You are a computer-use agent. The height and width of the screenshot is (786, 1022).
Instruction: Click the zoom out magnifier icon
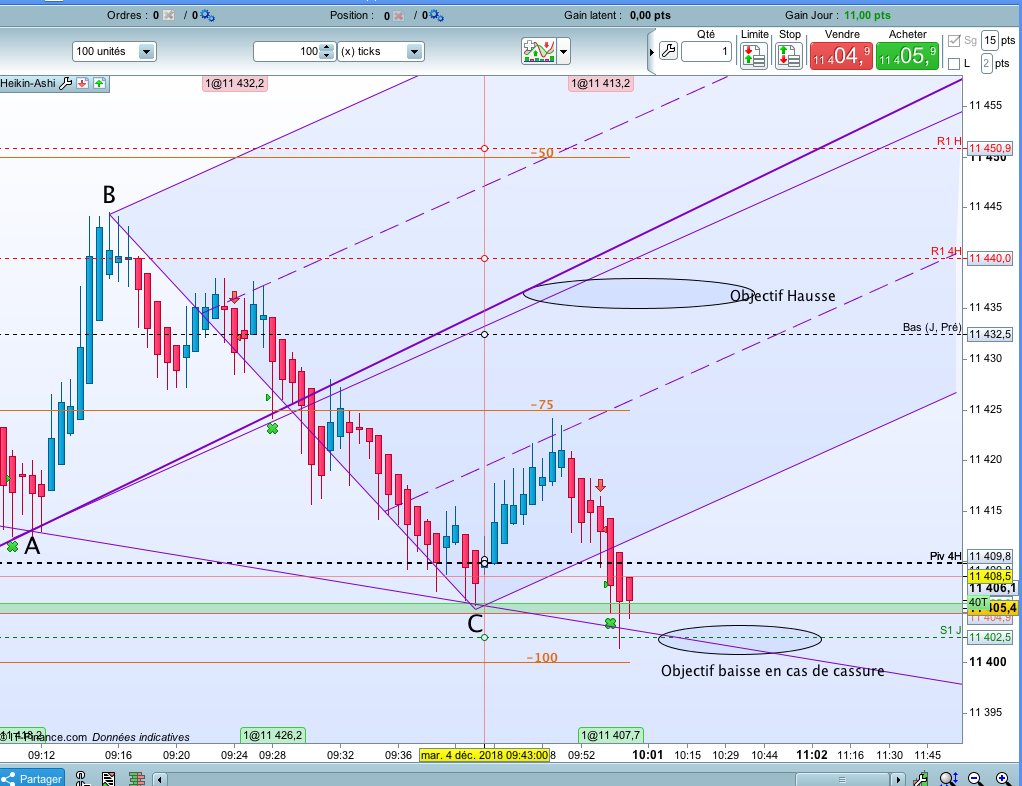coord(976,778)
